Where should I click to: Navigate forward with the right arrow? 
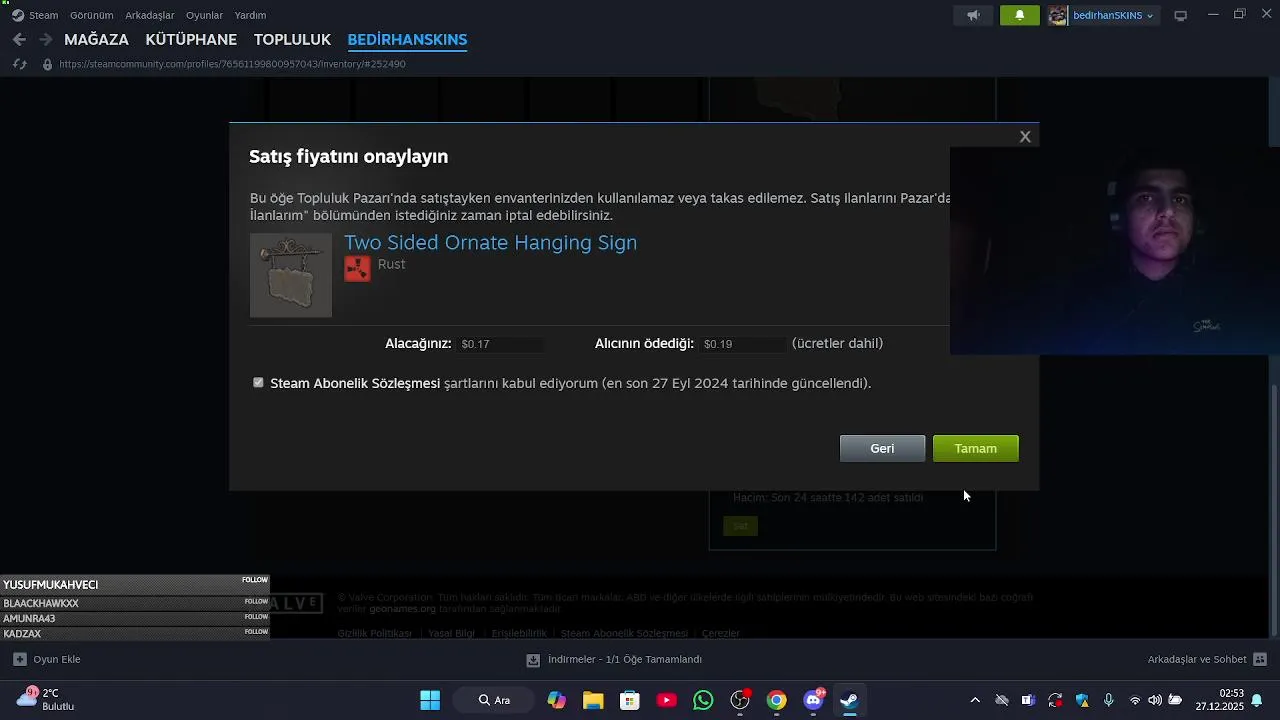(45, 39)
